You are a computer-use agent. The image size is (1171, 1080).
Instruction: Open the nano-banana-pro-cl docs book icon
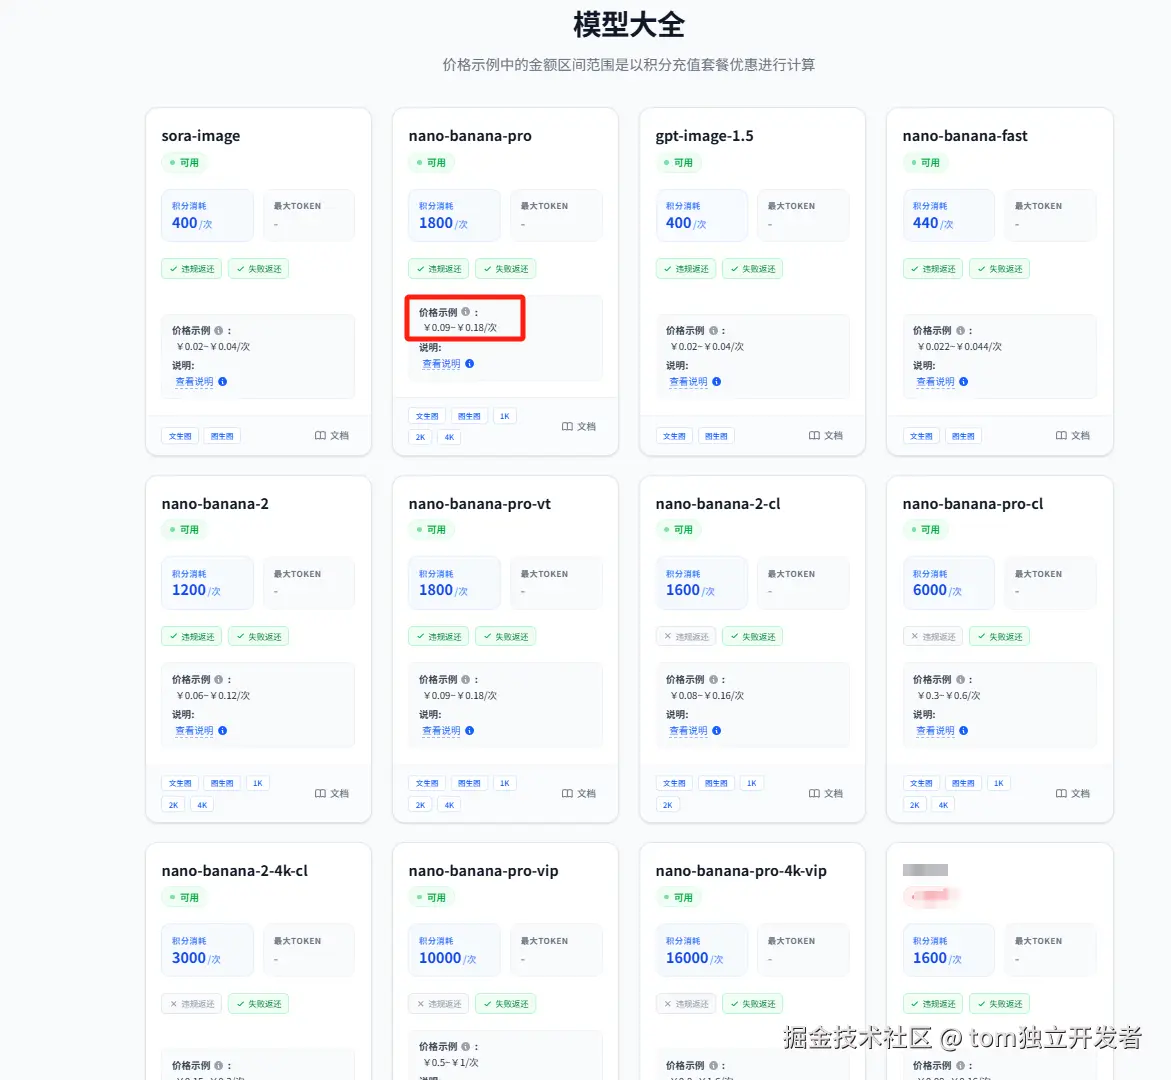pyautogui.click(x=1061, y=793)
